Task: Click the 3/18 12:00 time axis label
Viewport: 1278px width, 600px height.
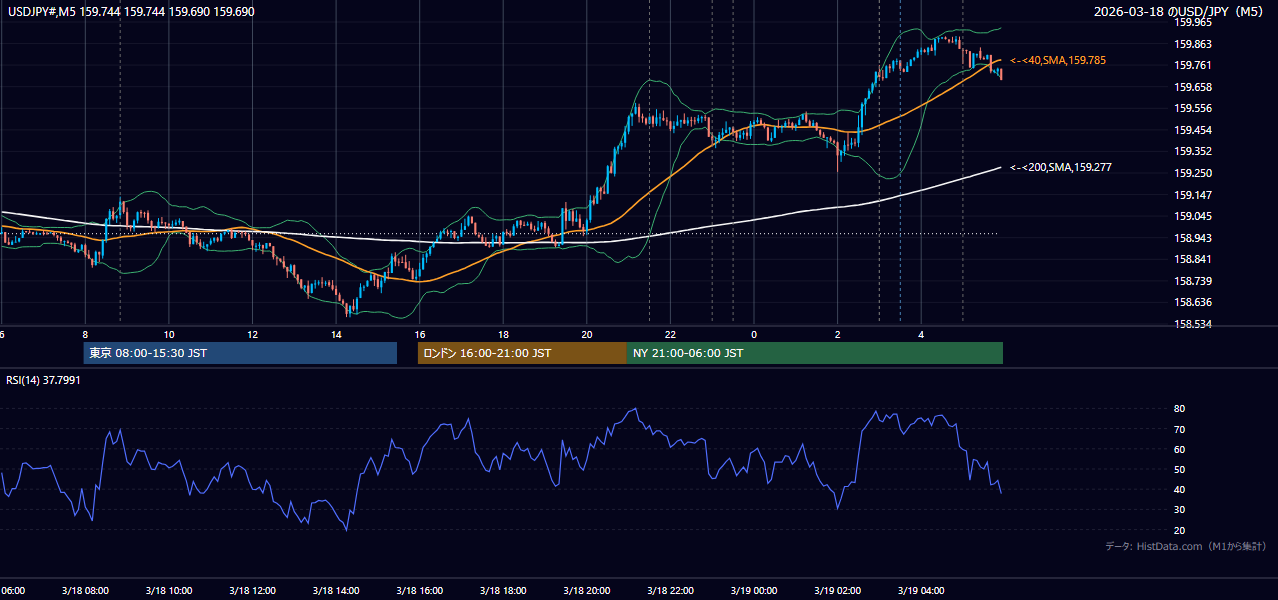Action: pyautogui.click(x=253, y=591)
